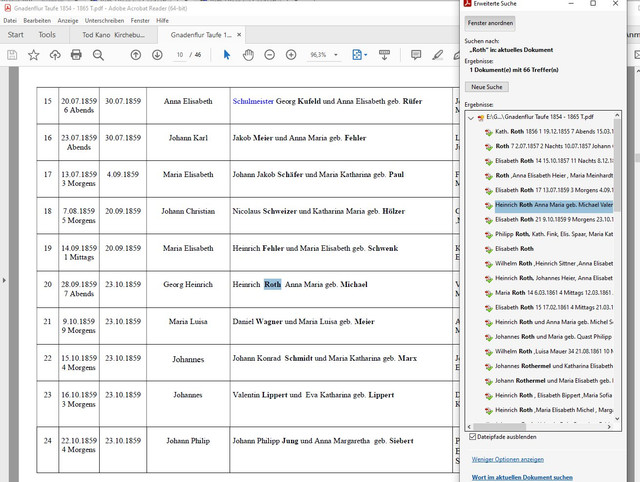
Task: Click the add comment icon
Action: (416, 55)
